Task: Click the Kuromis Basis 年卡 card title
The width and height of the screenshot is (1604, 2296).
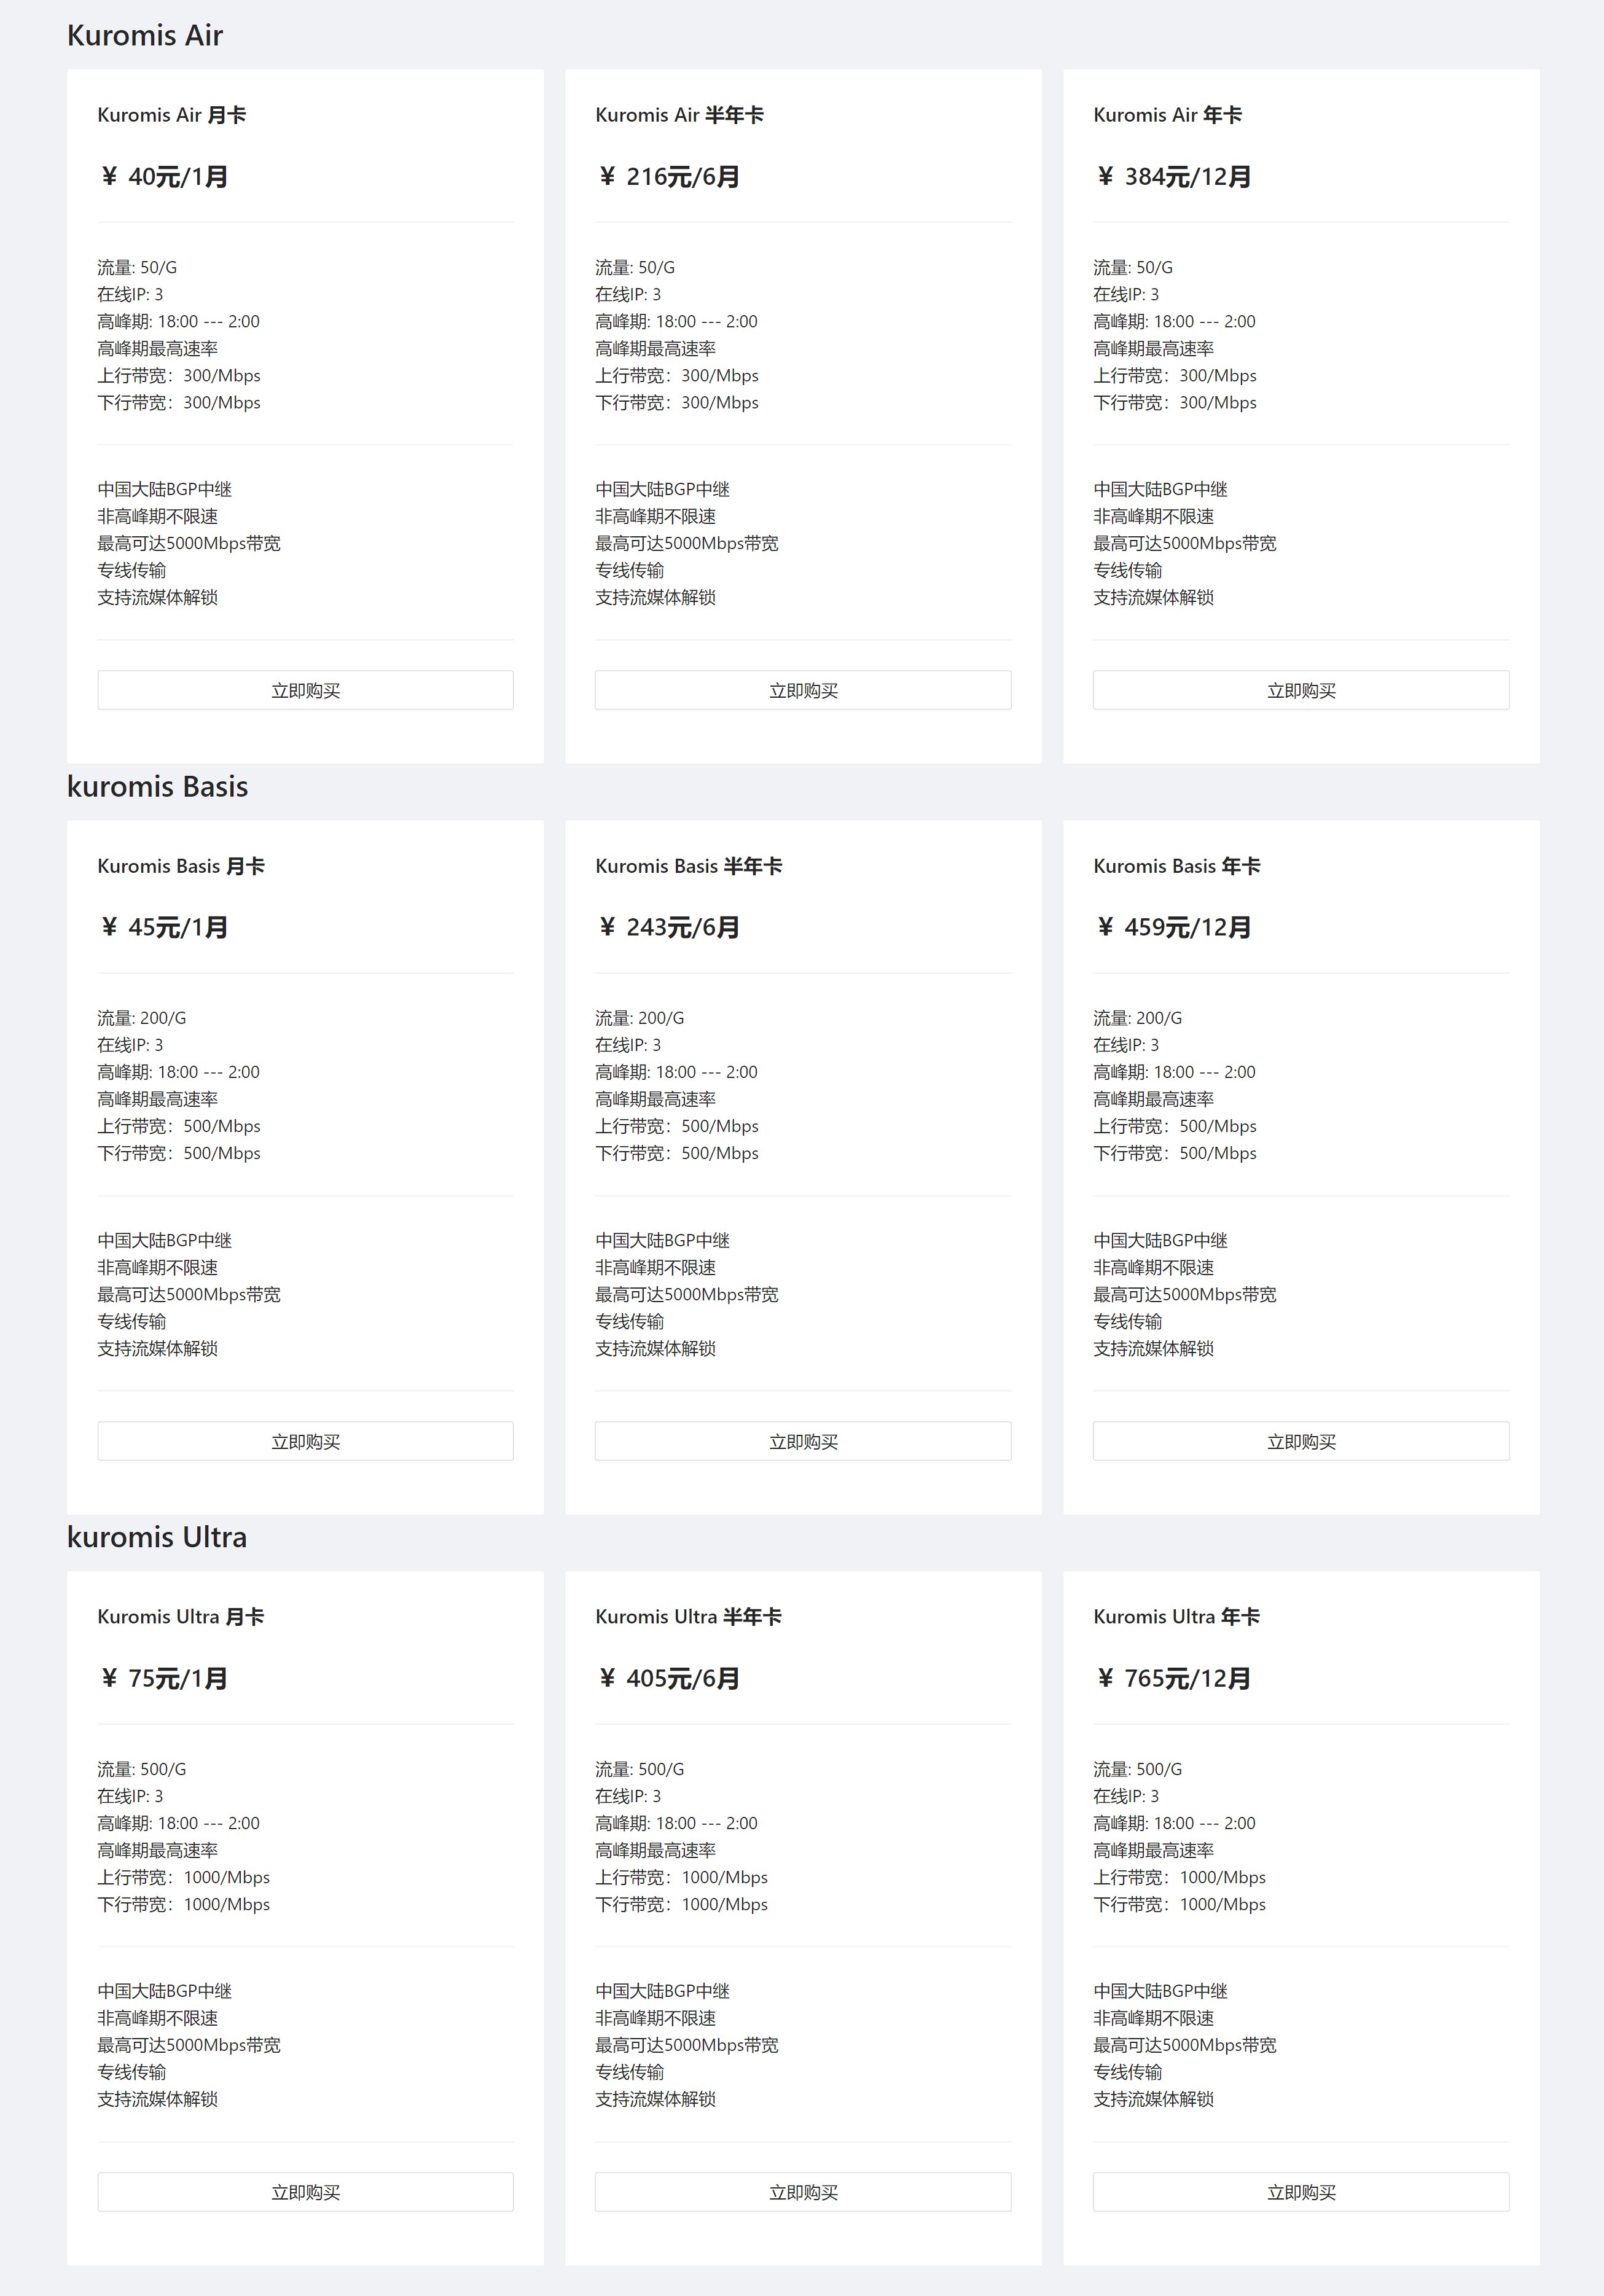Action: pyautogui.click(x=1177, y=866)
